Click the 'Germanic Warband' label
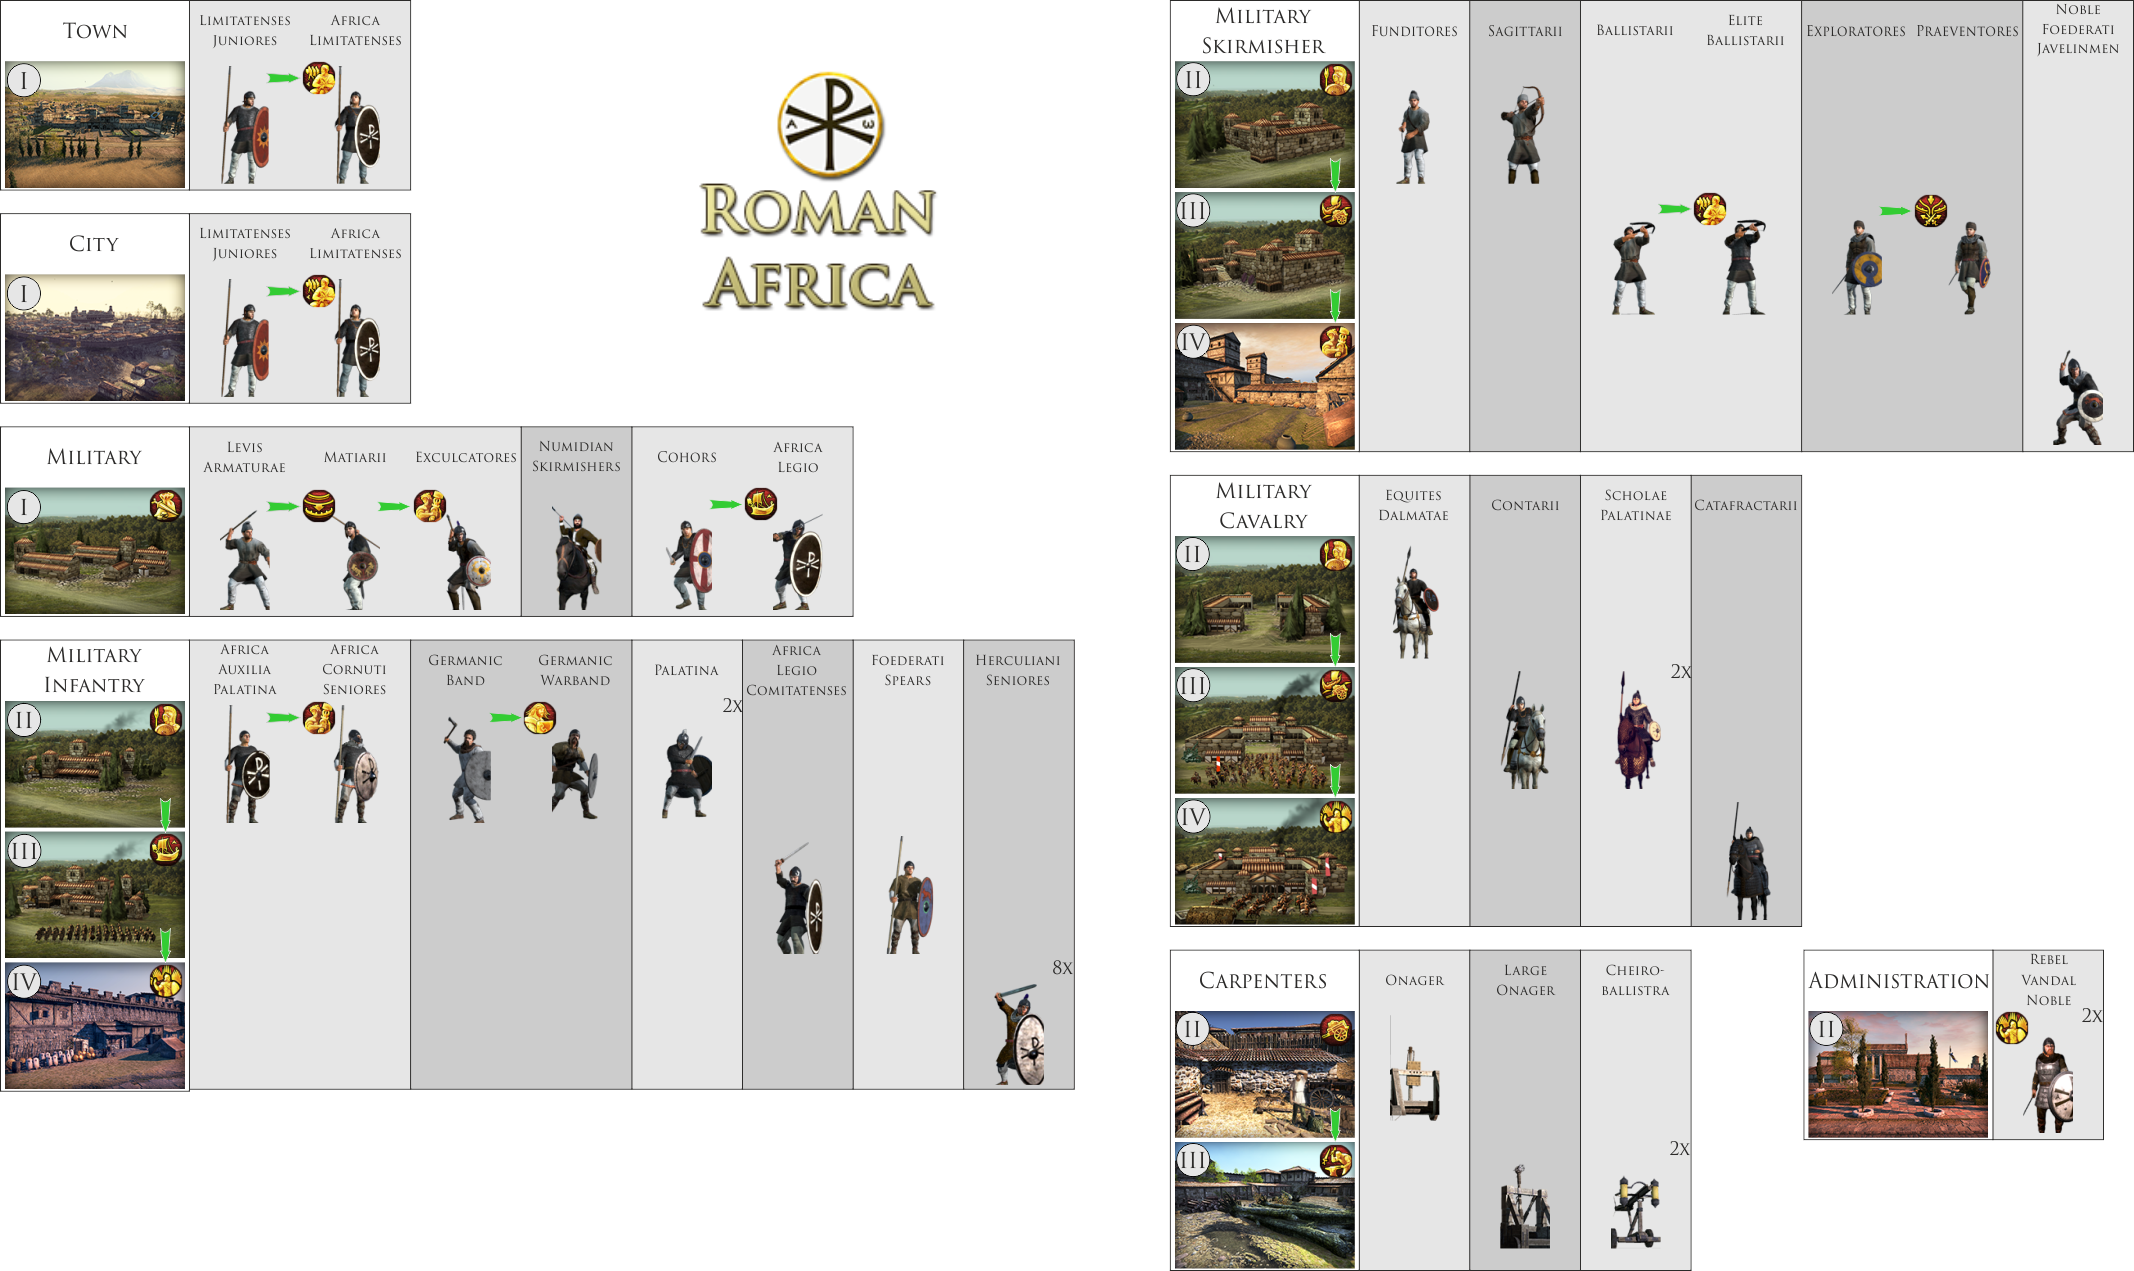The width and height of the screenshot is (2134, 1271). point(575,670)
